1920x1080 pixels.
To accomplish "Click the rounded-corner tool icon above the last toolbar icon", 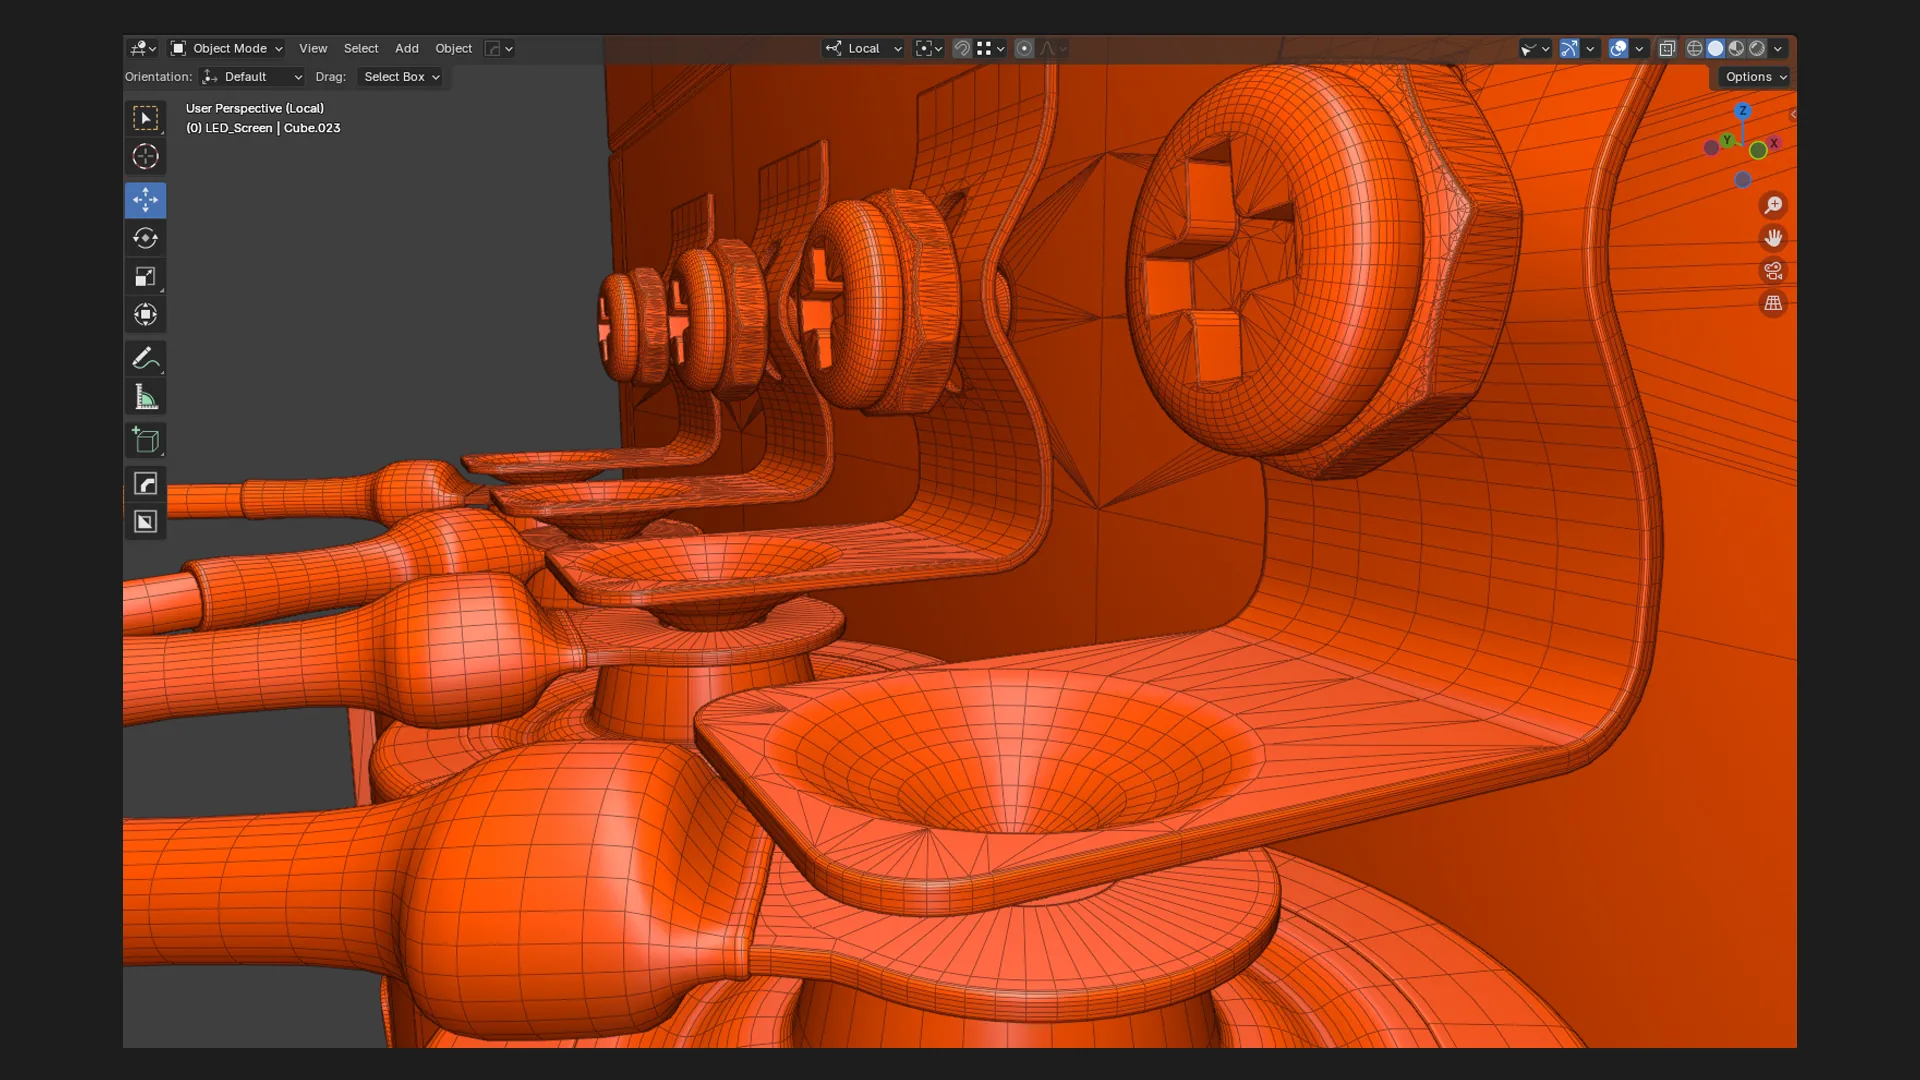I will tap(145, 484).
